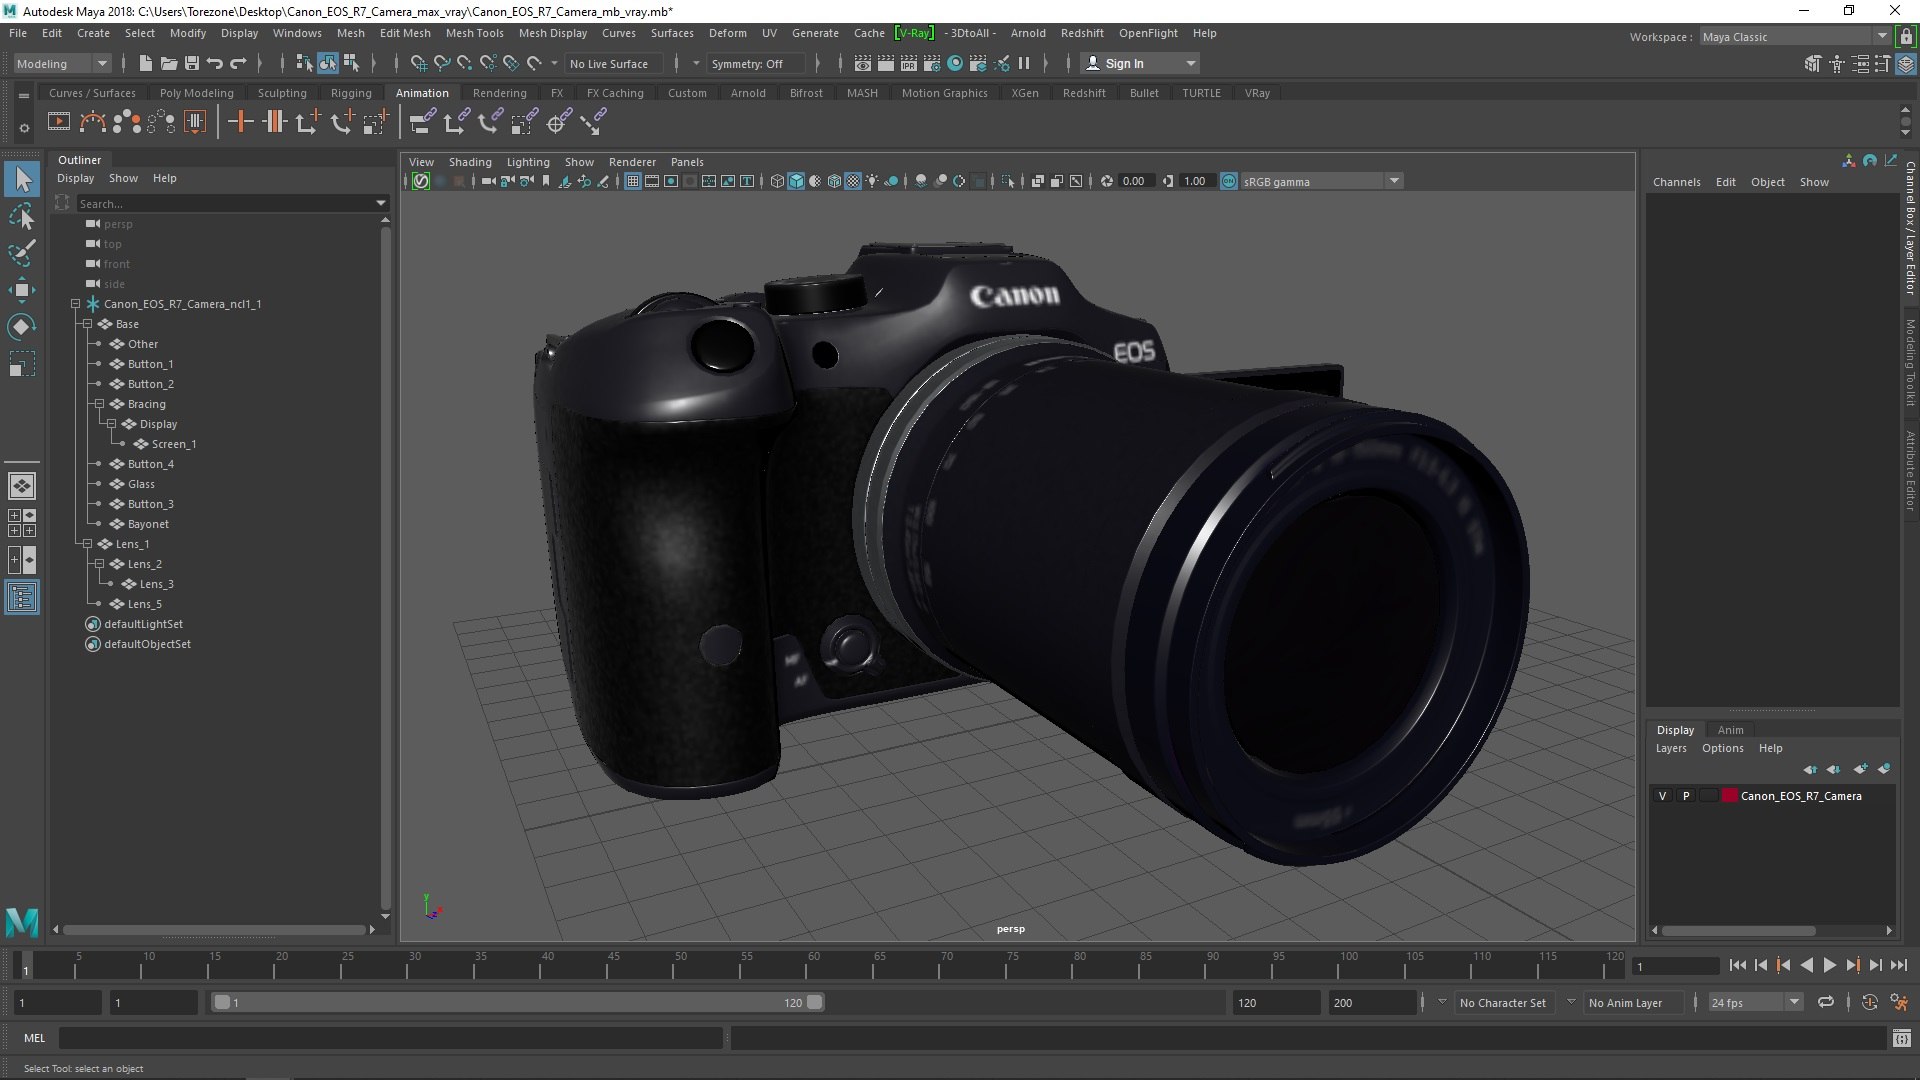Screen dimensions: 1920x1080
Task: Toggle the Outliner layout icon in left sidebar
Action: (x=22, y=597)
